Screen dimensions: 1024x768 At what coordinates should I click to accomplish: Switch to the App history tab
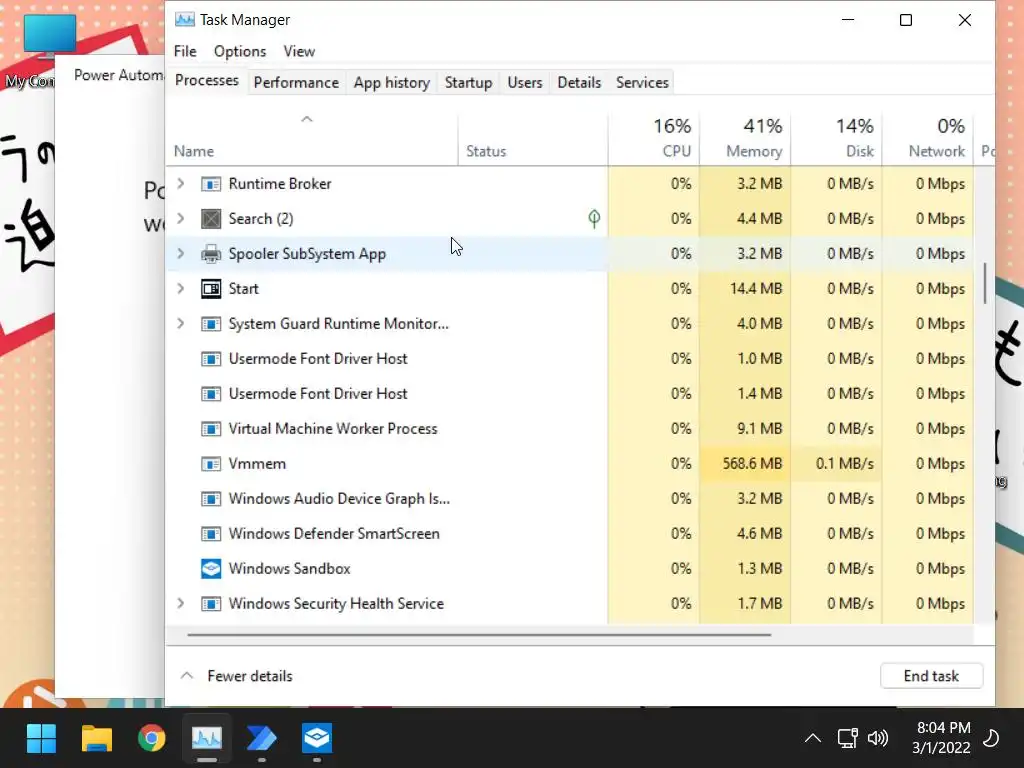392,83
